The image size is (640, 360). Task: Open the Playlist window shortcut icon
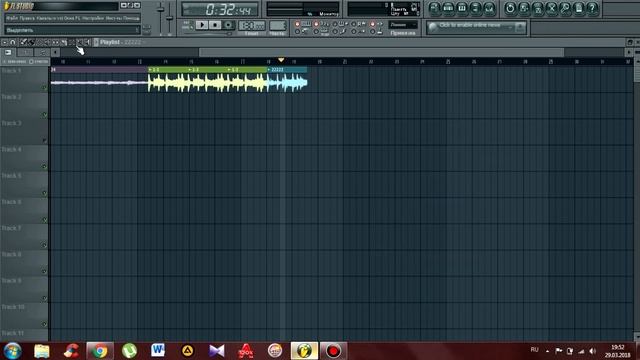(x=434, y=8)
